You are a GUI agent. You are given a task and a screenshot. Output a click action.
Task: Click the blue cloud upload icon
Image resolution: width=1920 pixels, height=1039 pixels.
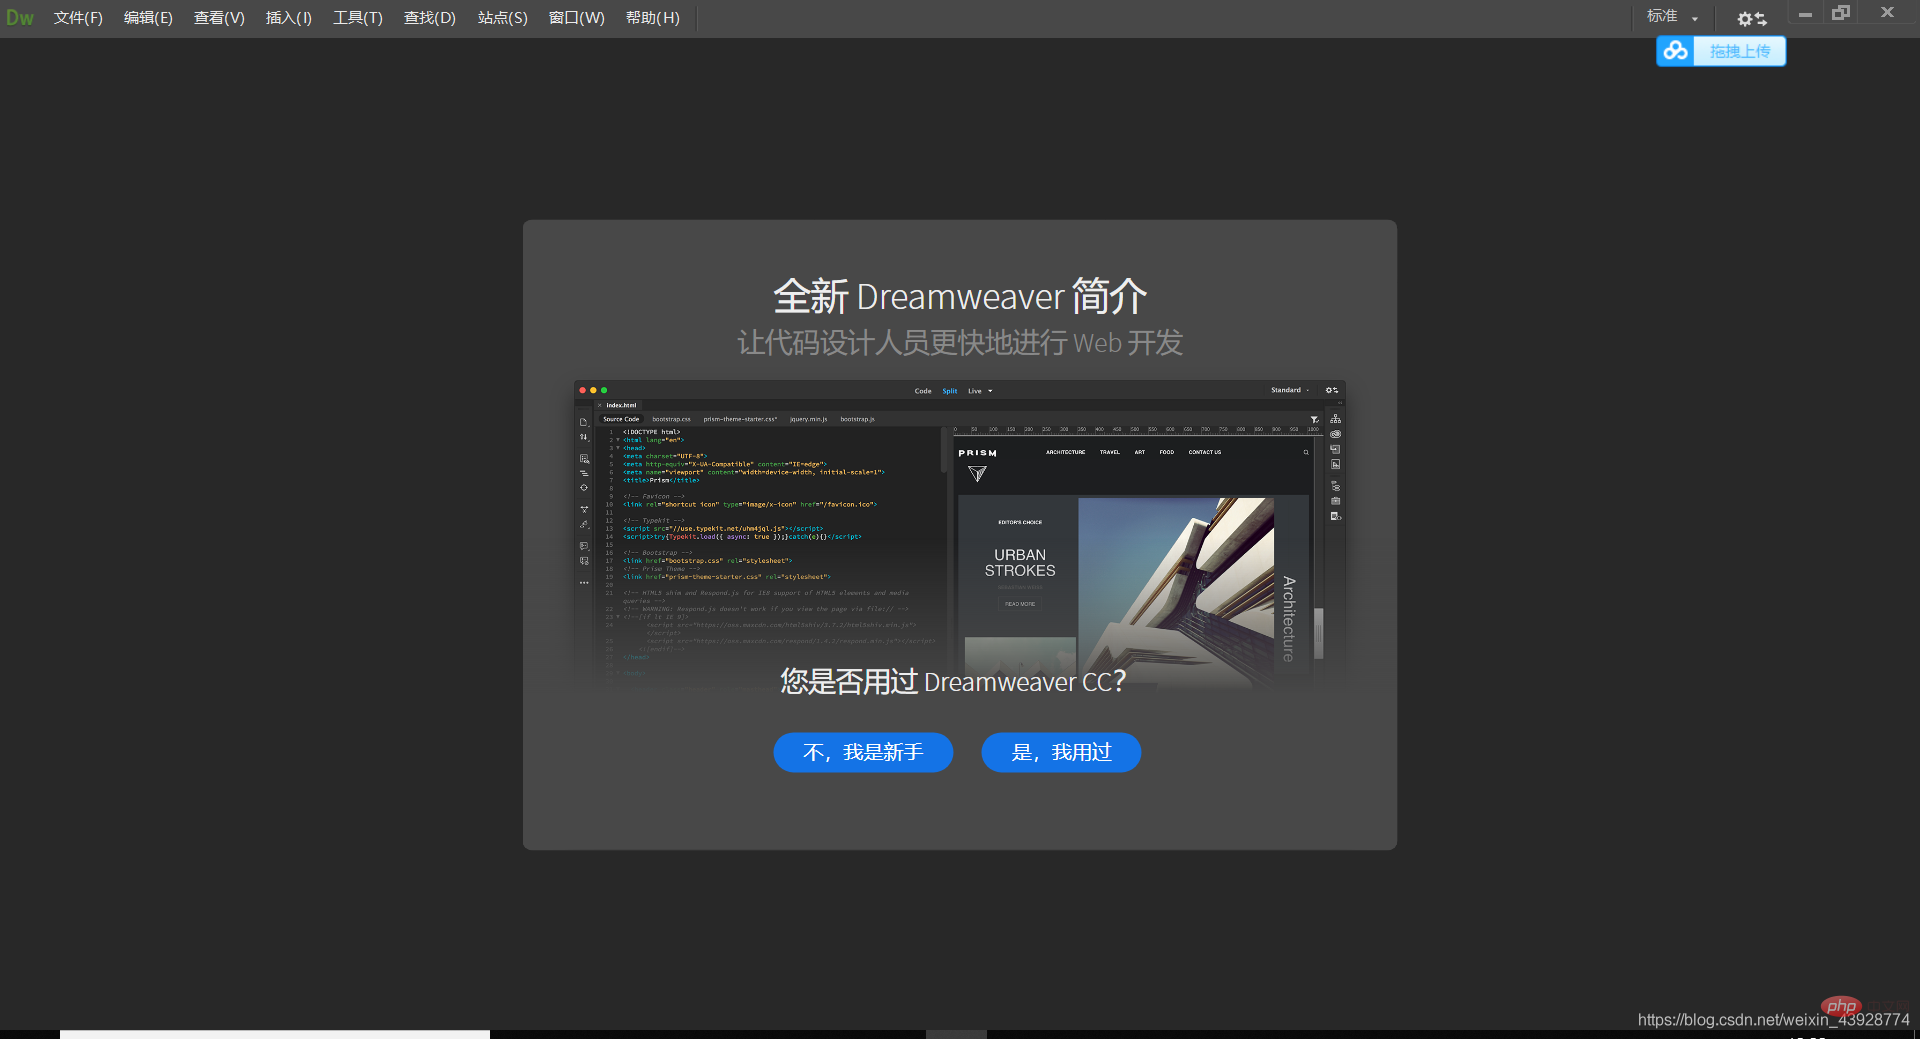coord(1676,51)
